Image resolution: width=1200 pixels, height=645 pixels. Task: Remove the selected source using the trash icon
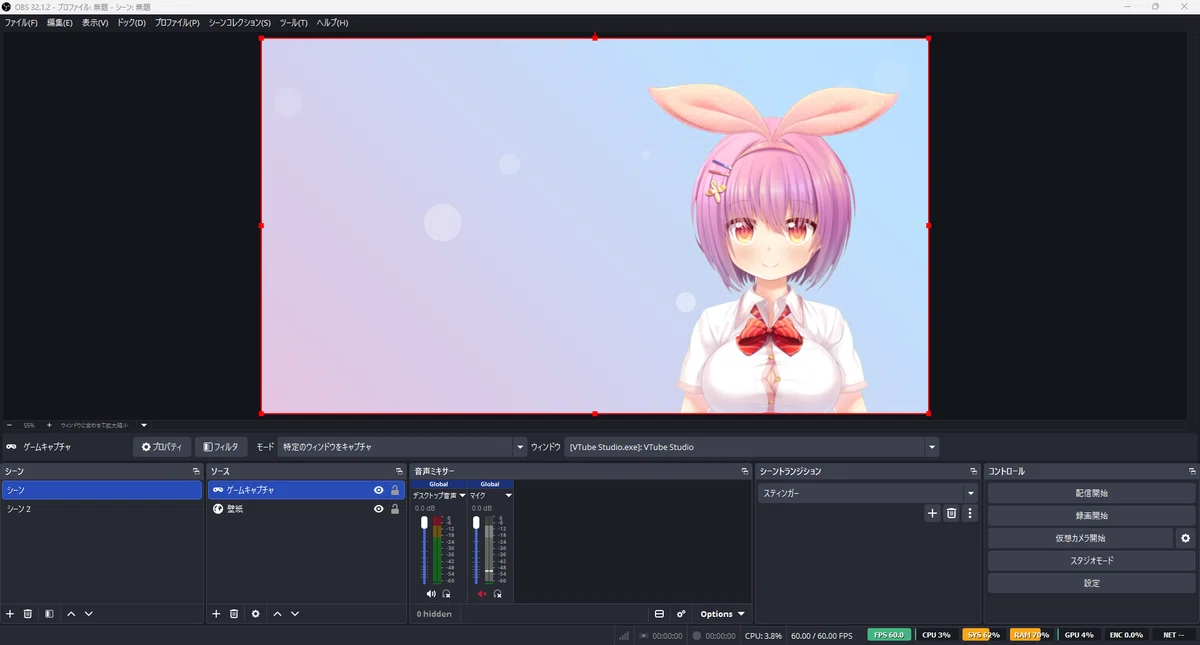[x=234, y=614]
